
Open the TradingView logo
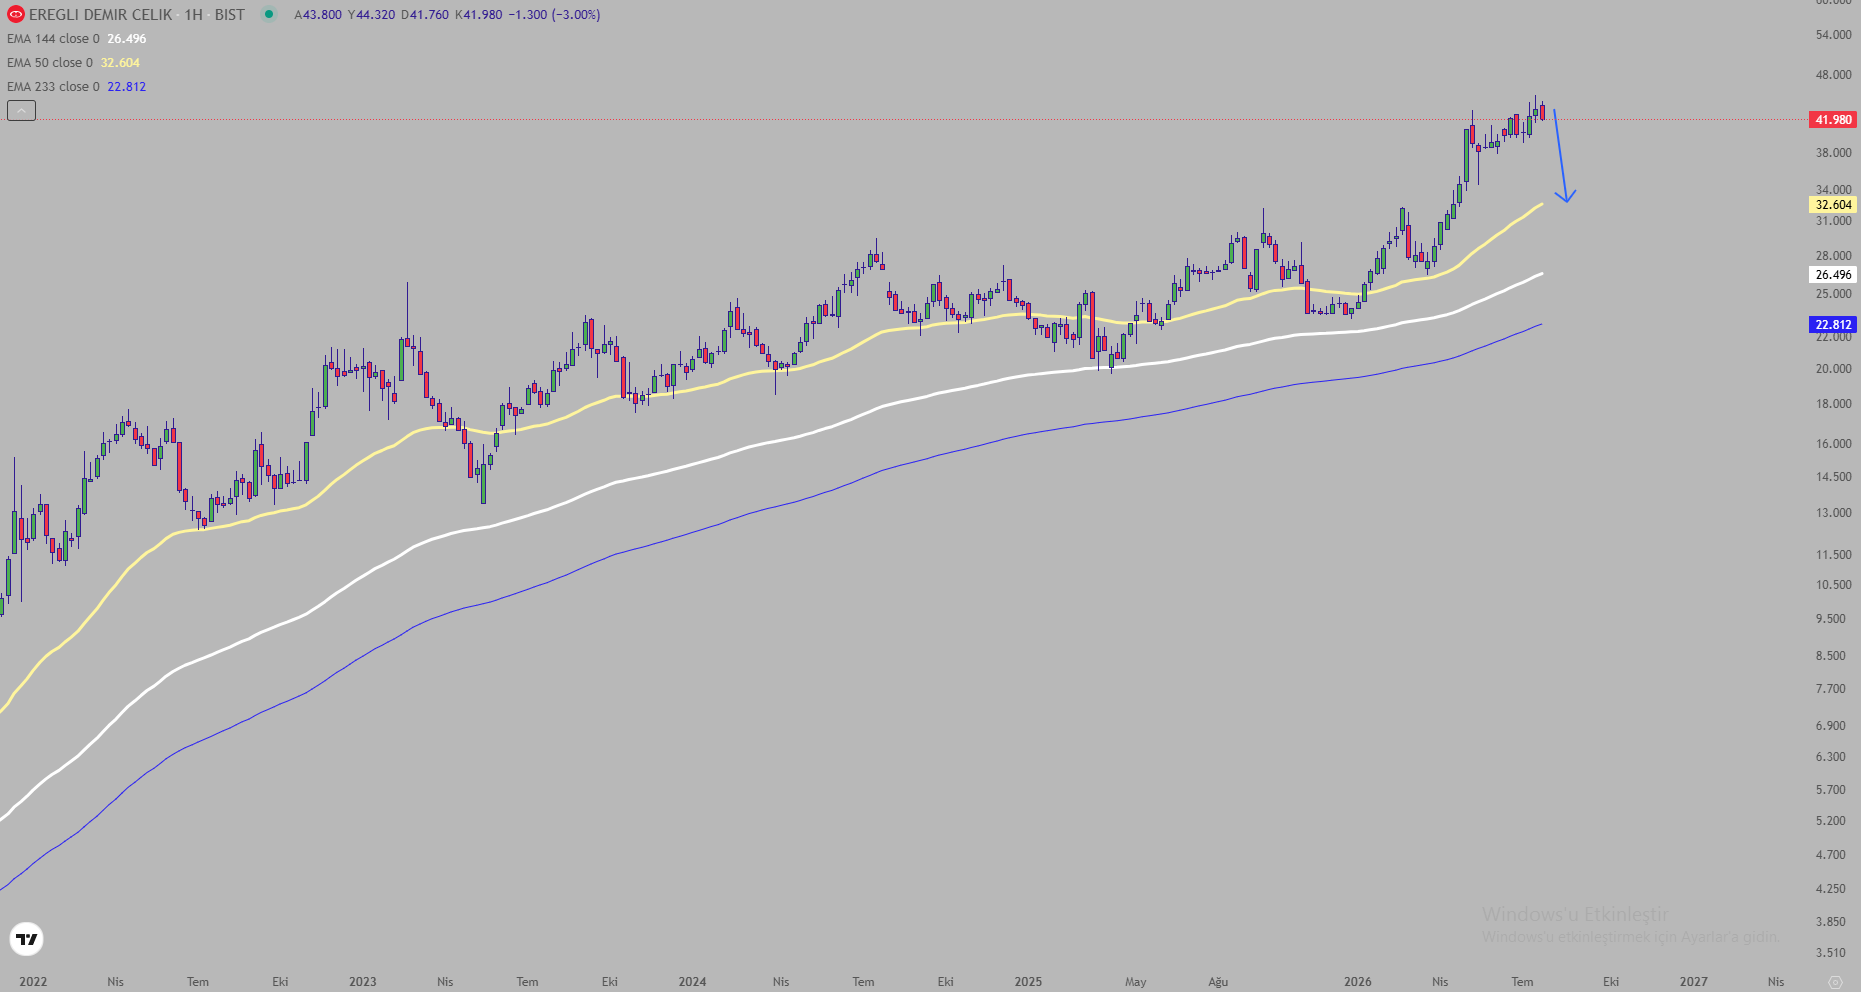click(x=27, y=939)
